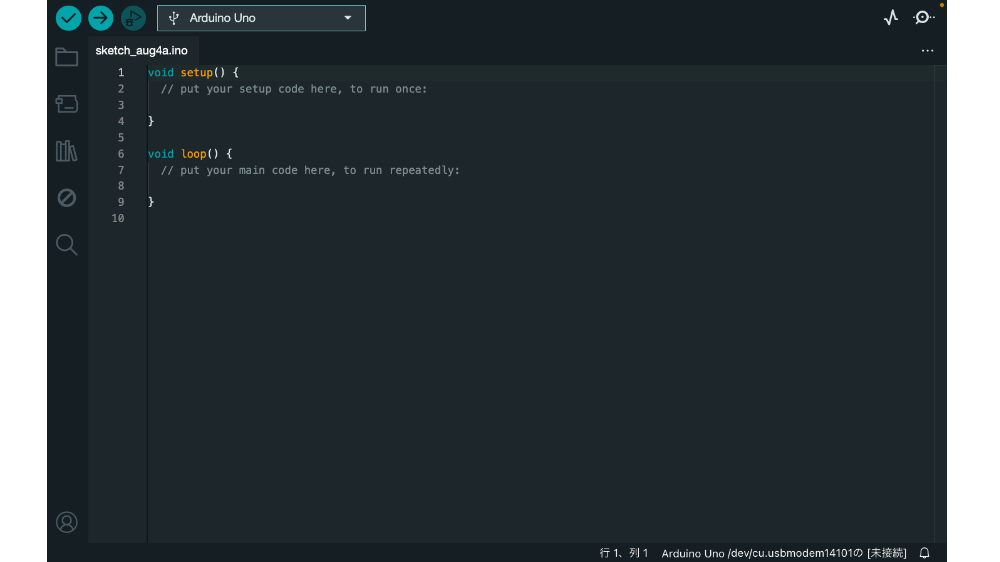Expand board list with dropdown arrow

pos(348,18)
